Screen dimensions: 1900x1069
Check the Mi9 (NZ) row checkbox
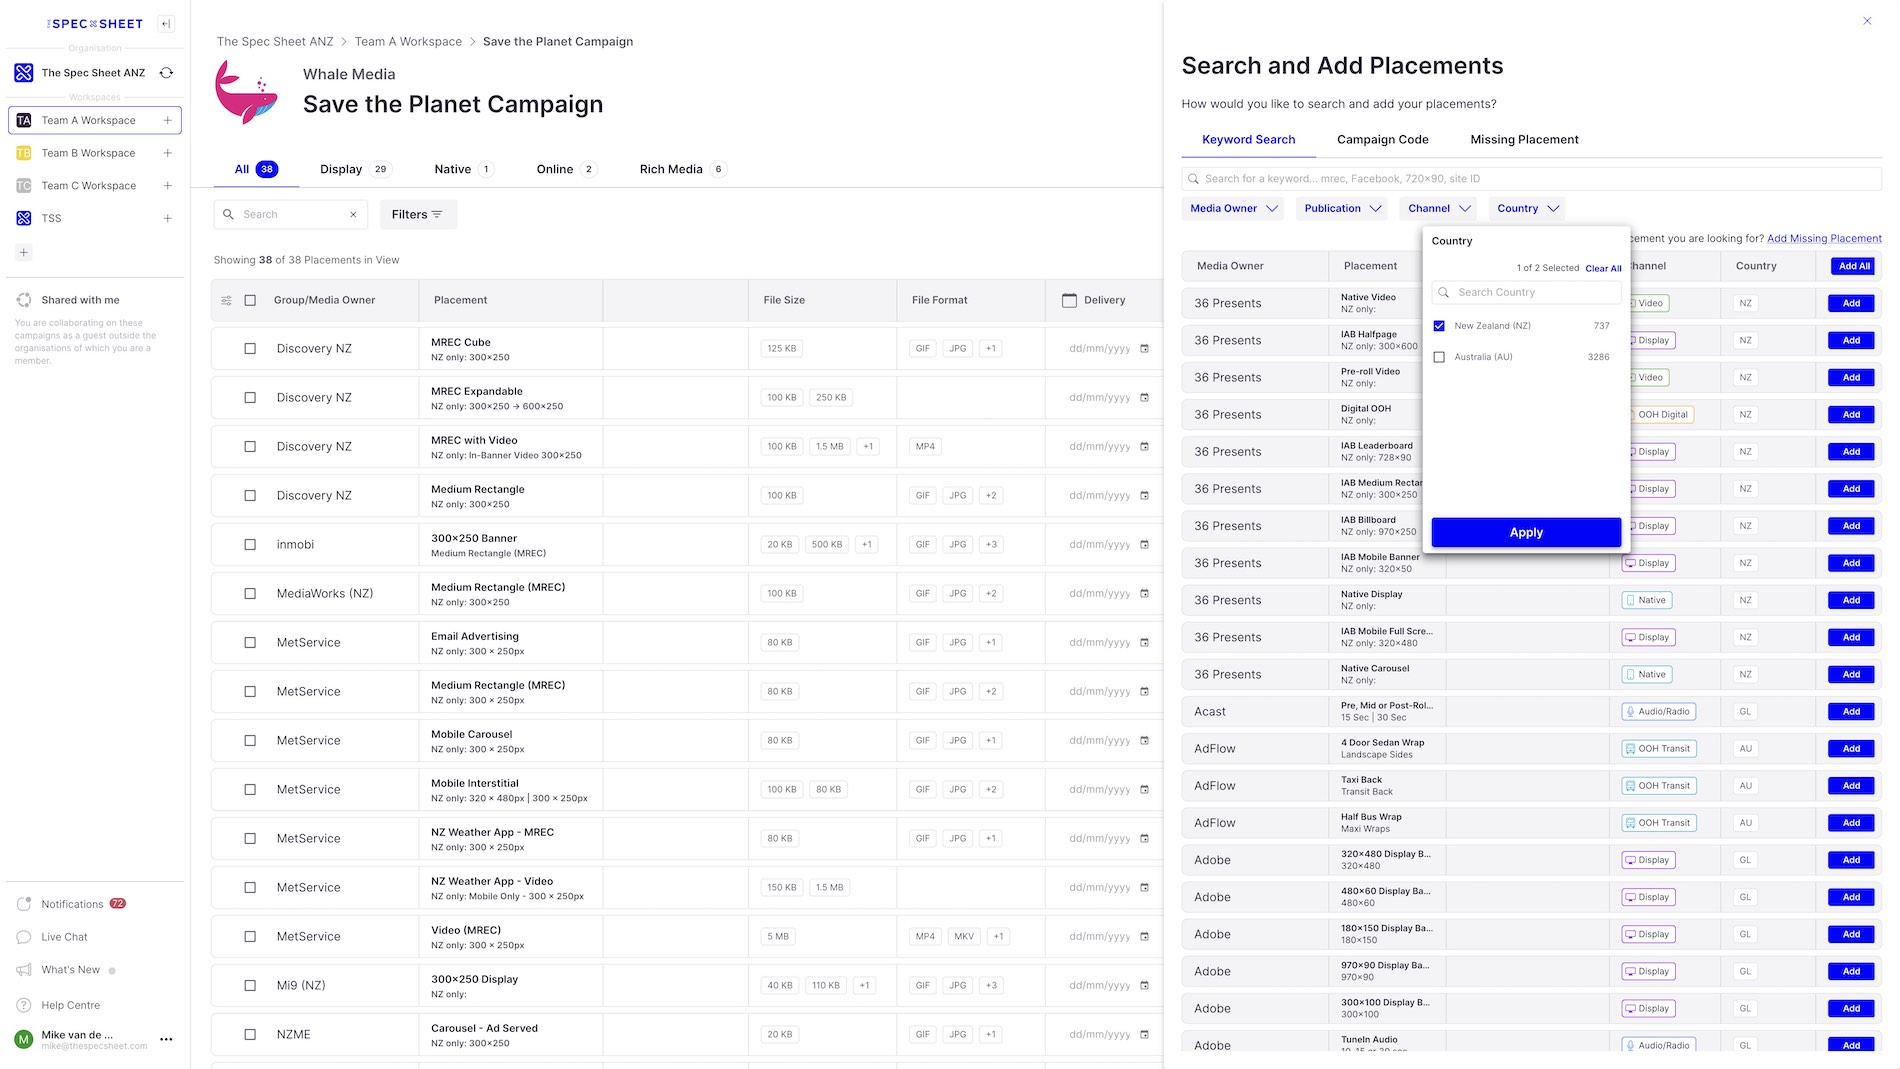coord(250,986)
